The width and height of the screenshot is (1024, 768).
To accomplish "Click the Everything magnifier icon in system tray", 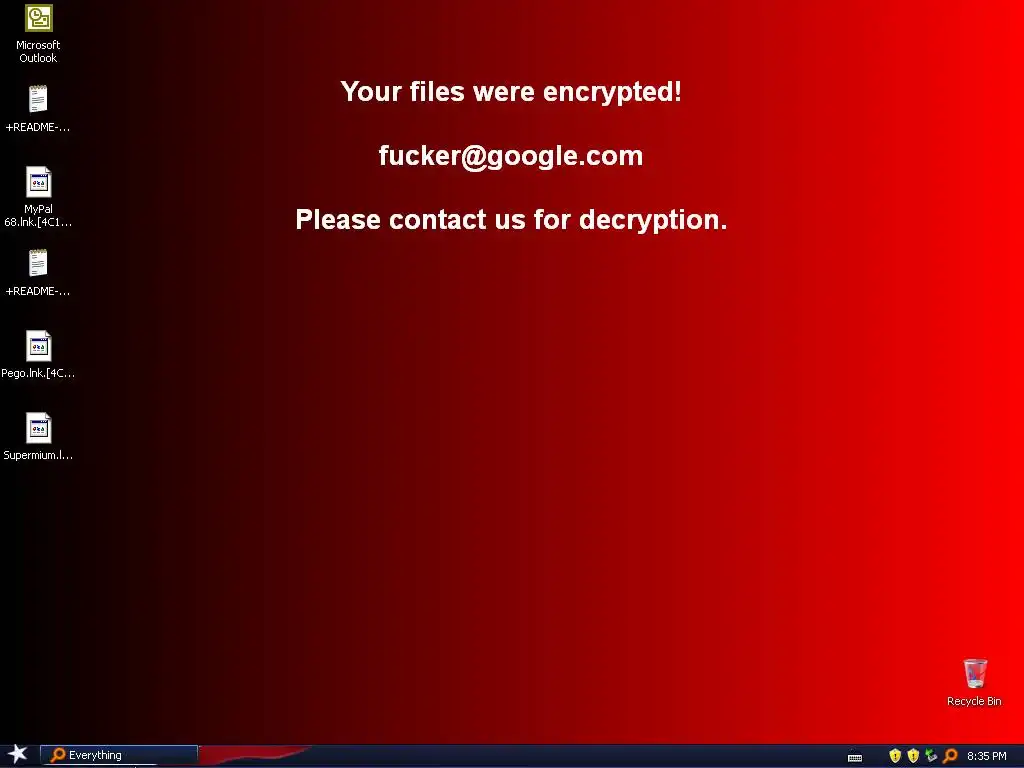I will point(950,756).
